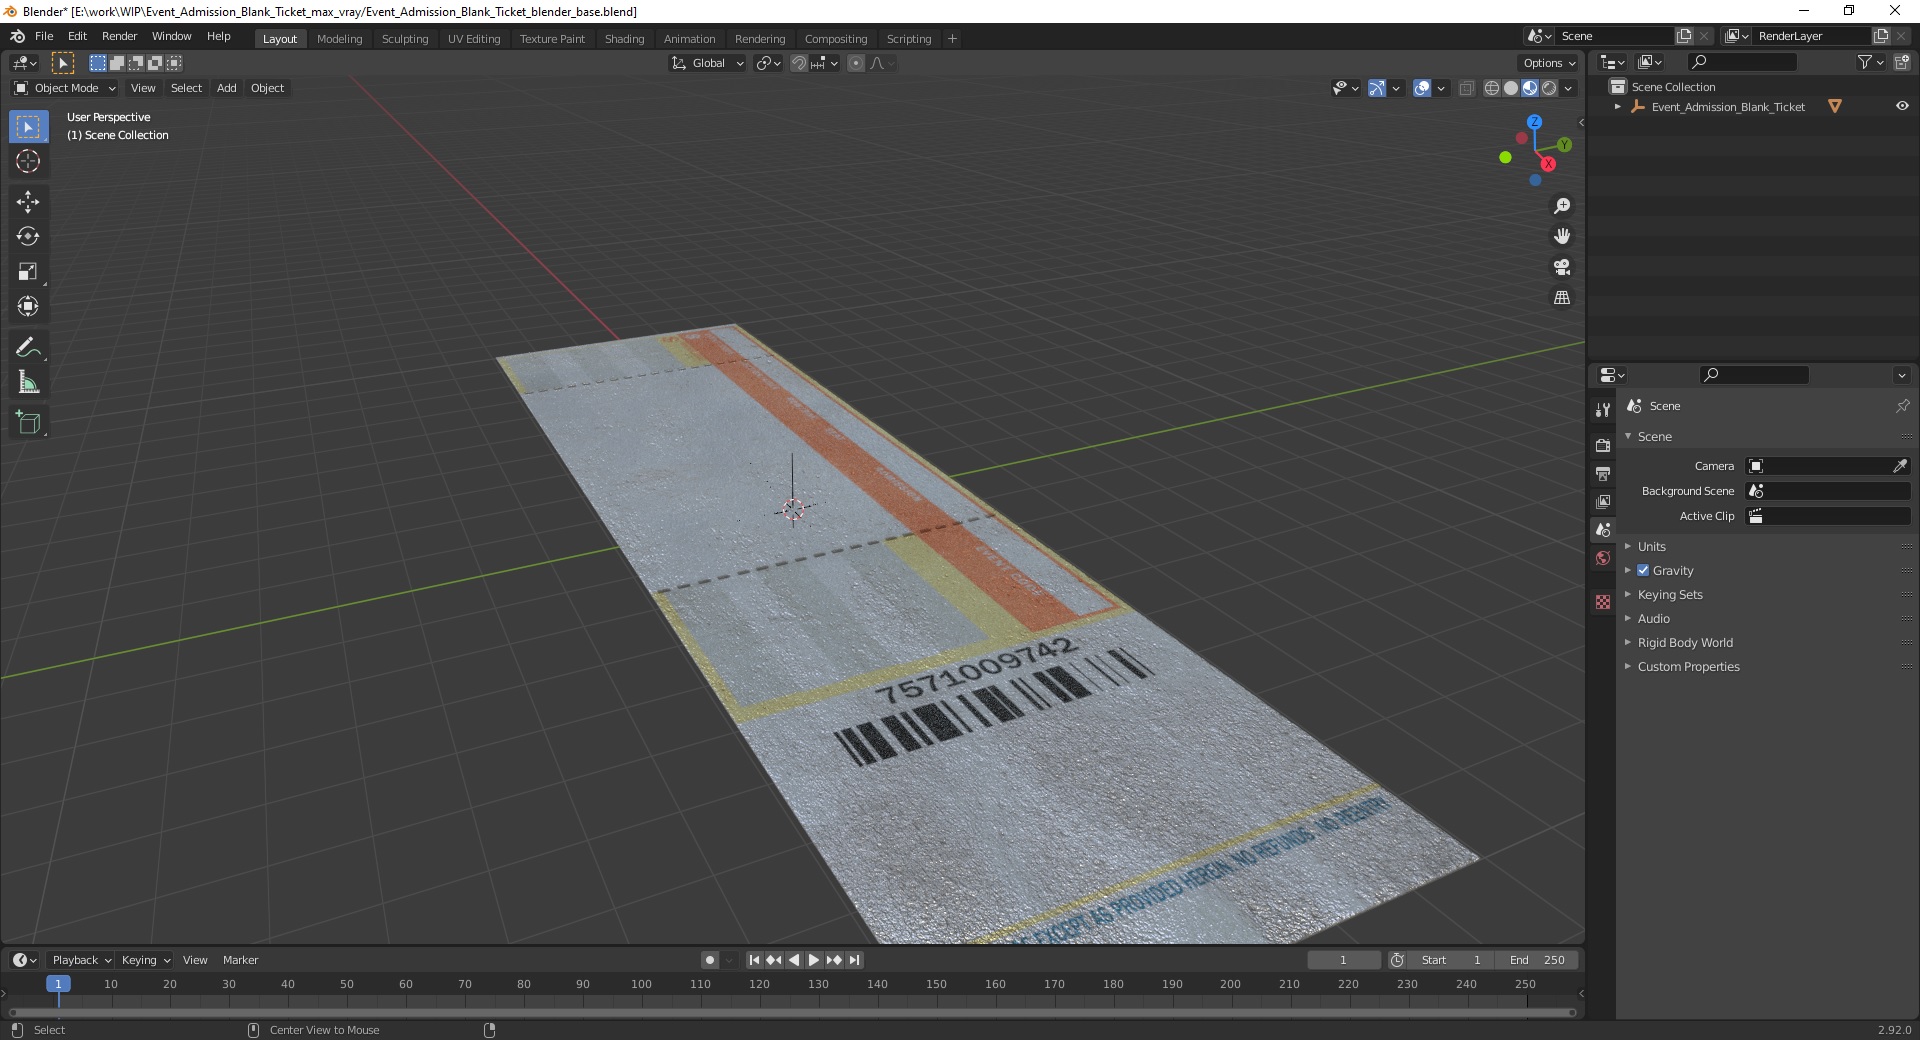Viewport: 1920px width, 1040px height.
Task: Open the View Layer properties tab
Action: click(1603, 501)
